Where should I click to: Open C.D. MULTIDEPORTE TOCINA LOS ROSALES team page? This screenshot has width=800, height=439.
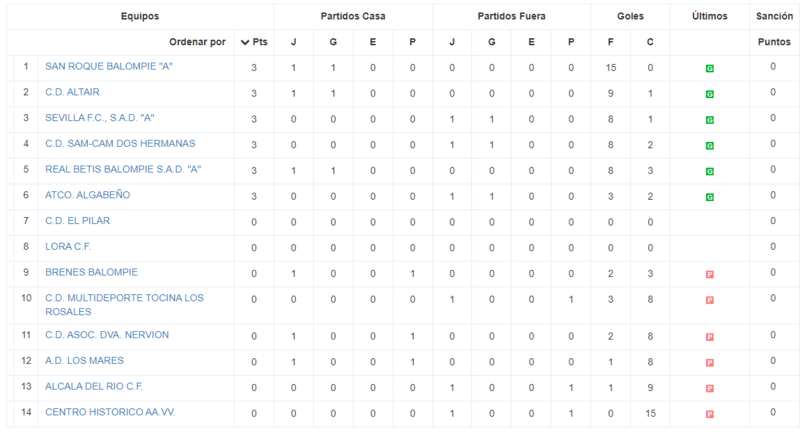coord(124,305)
